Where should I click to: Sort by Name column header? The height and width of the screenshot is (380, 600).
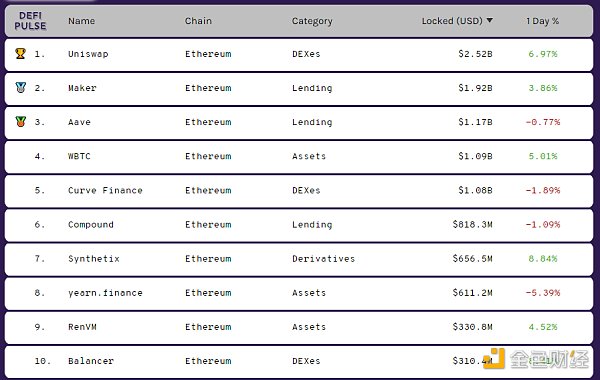tap(82, 21)
